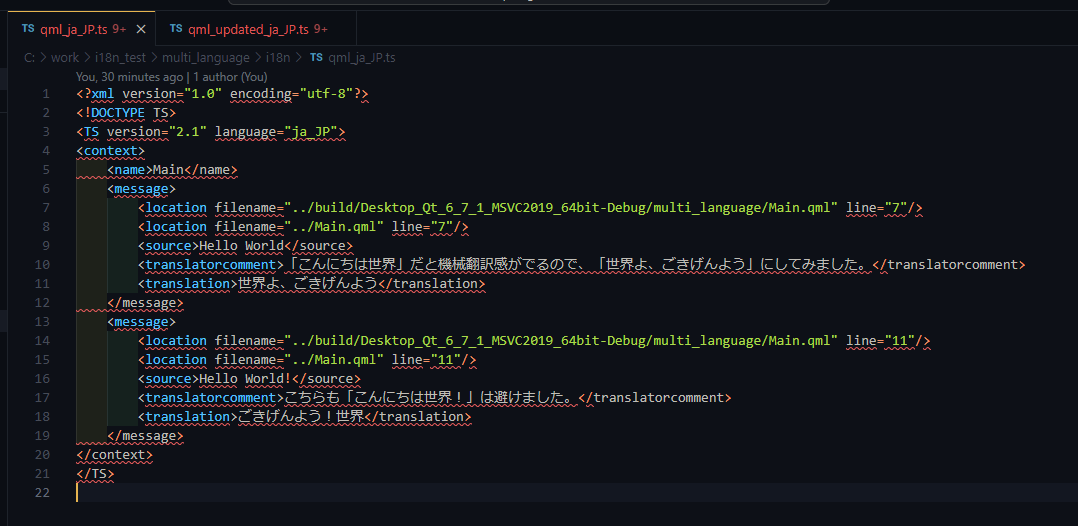Click the TS icon on qml_updated_ja_JP.ts tab
This screenshot has height=526, width=1078.
(176, 29)
